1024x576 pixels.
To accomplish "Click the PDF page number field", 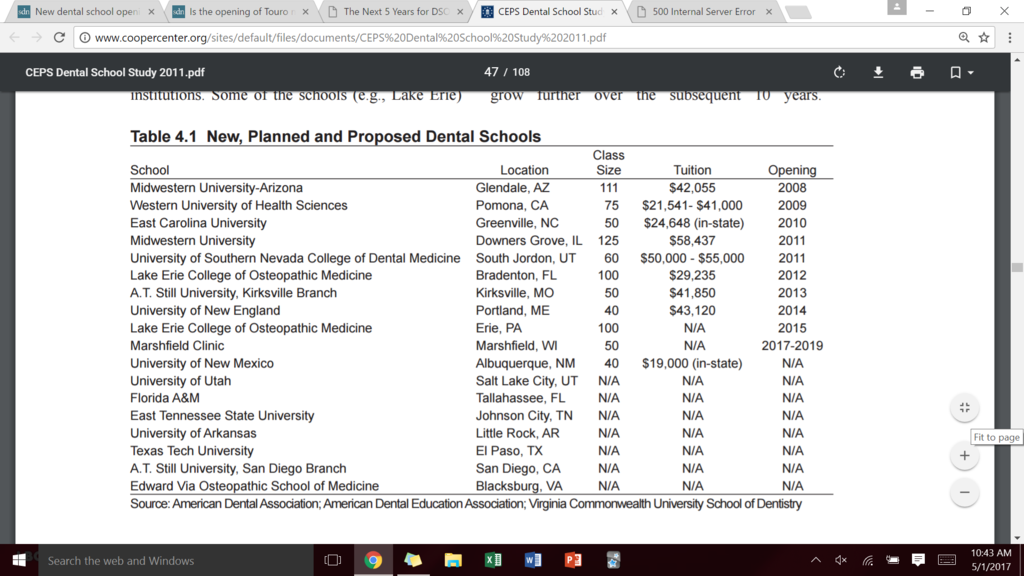I will pos(490,72).
